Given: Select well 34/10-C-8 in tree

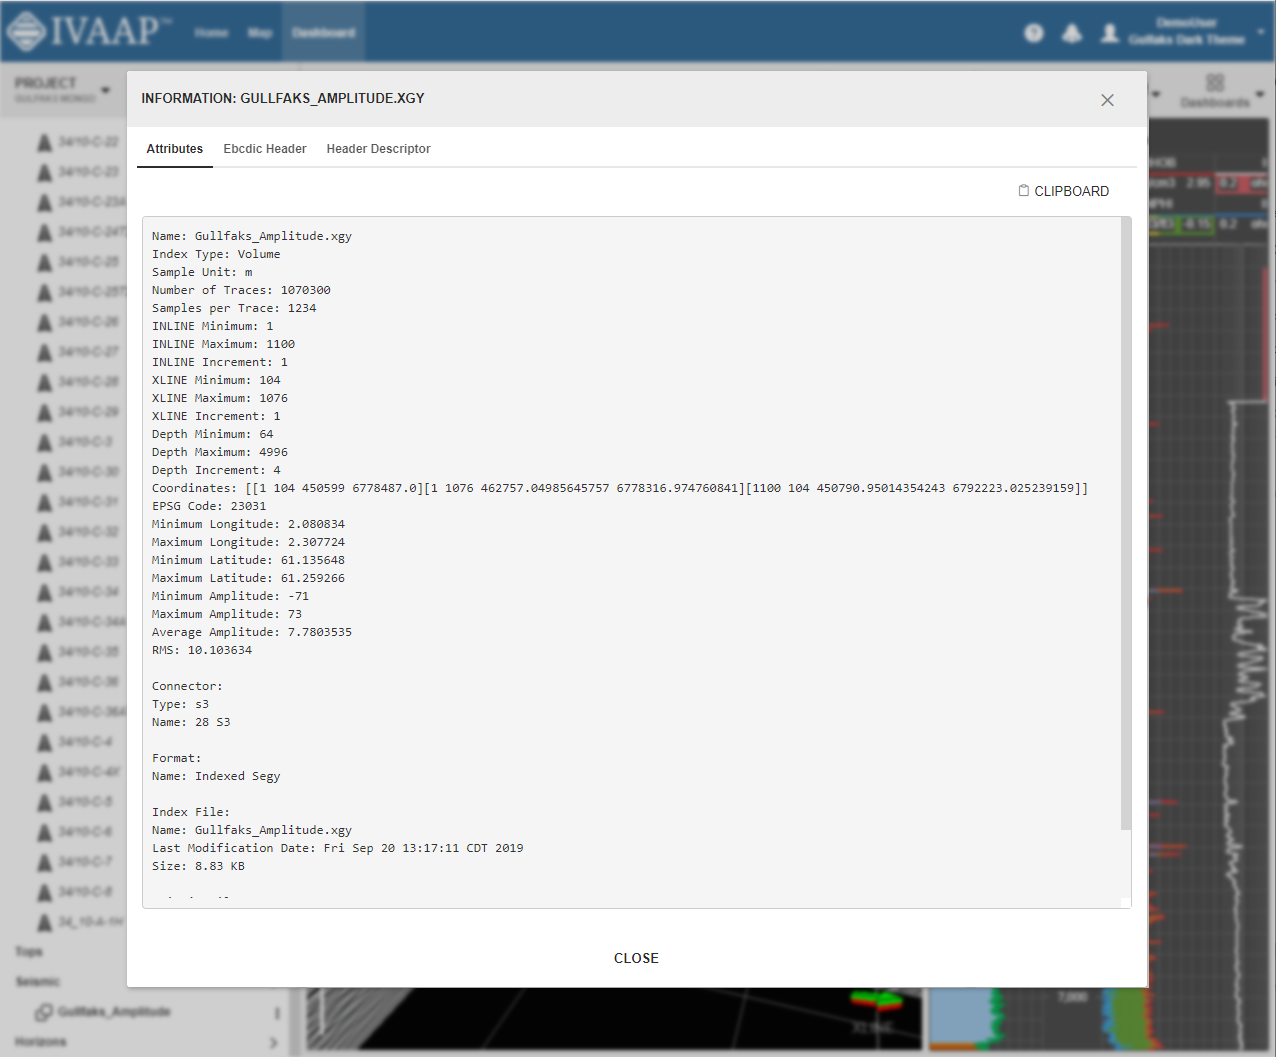Looking at the screenshot, I should click(85, 892).
